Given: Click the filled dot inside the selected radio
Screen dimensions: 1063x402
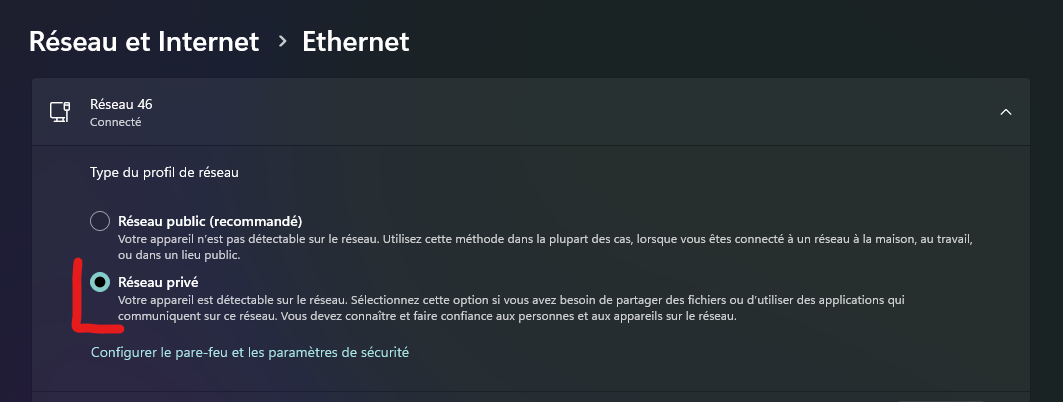Looking at the screenshot, I should click(100, 282).
